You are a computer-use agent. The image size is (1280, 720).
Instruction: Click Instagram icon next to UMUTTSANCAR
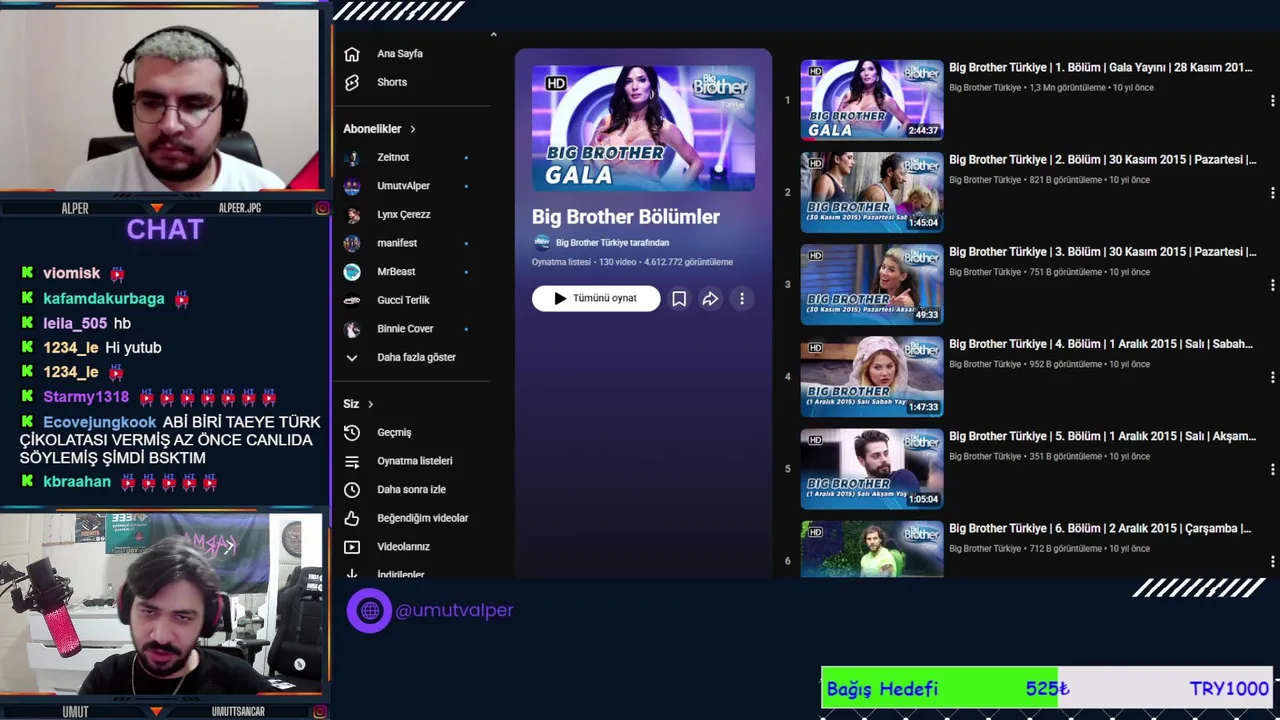pyautogui.click(x=322, y=712)
